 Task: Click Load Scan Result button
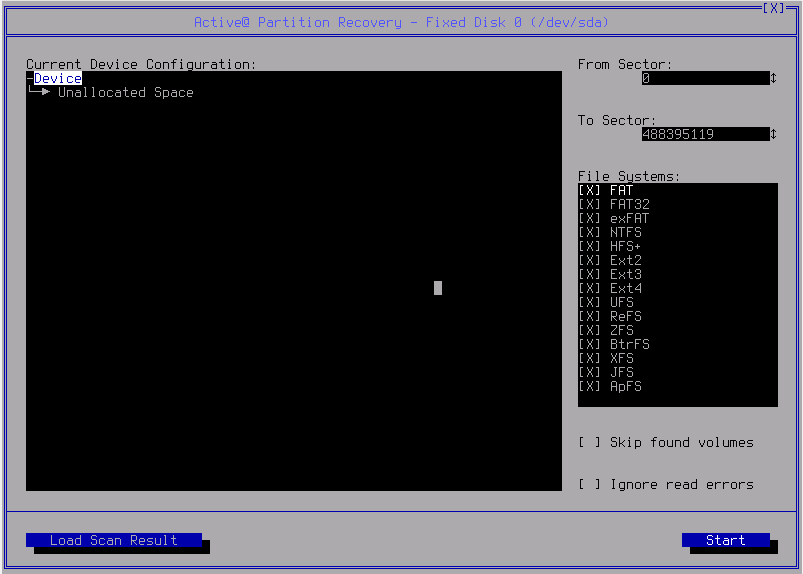click(114, 540)
